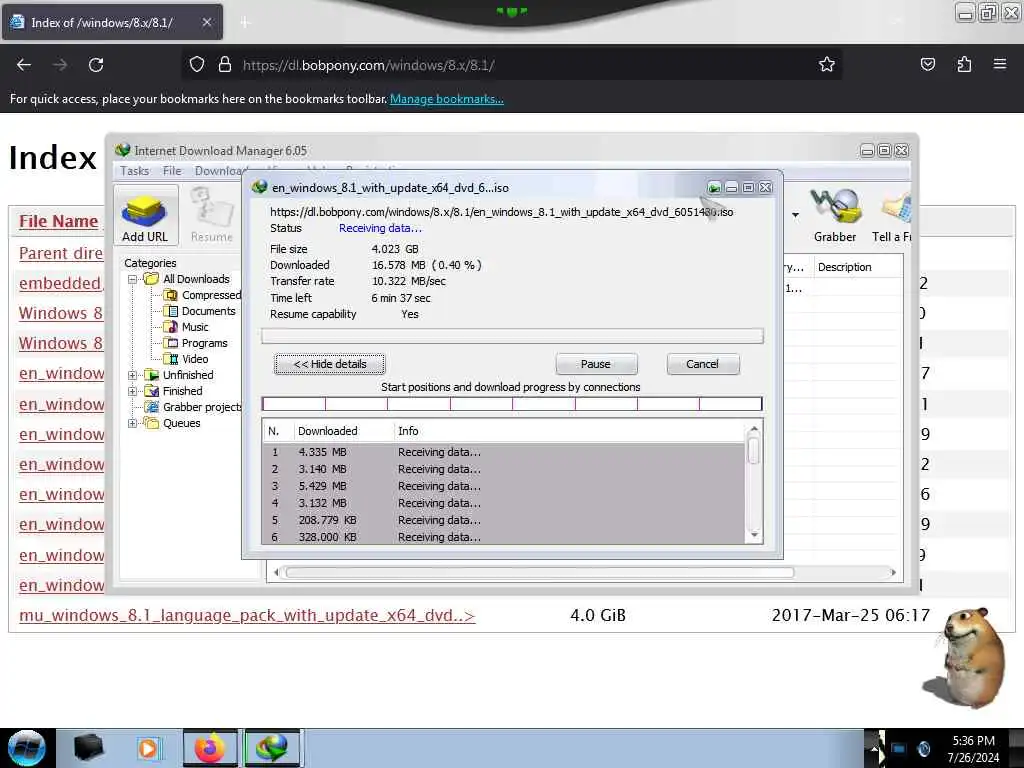Open the Tasks menu in IDM
This screenshot has height=768, width=1024.
[135, 170]
